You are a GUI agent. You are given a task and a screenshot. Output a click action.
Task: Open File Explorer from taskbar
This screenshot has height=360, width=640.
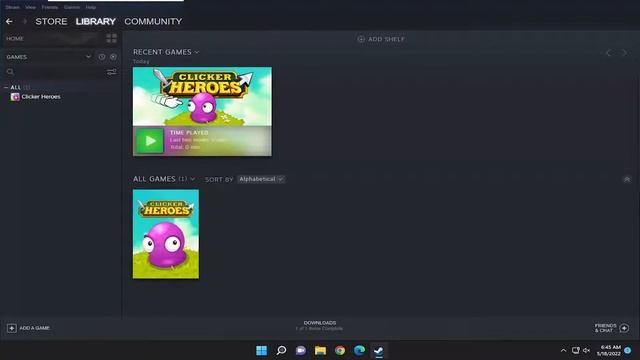point(320,350)
